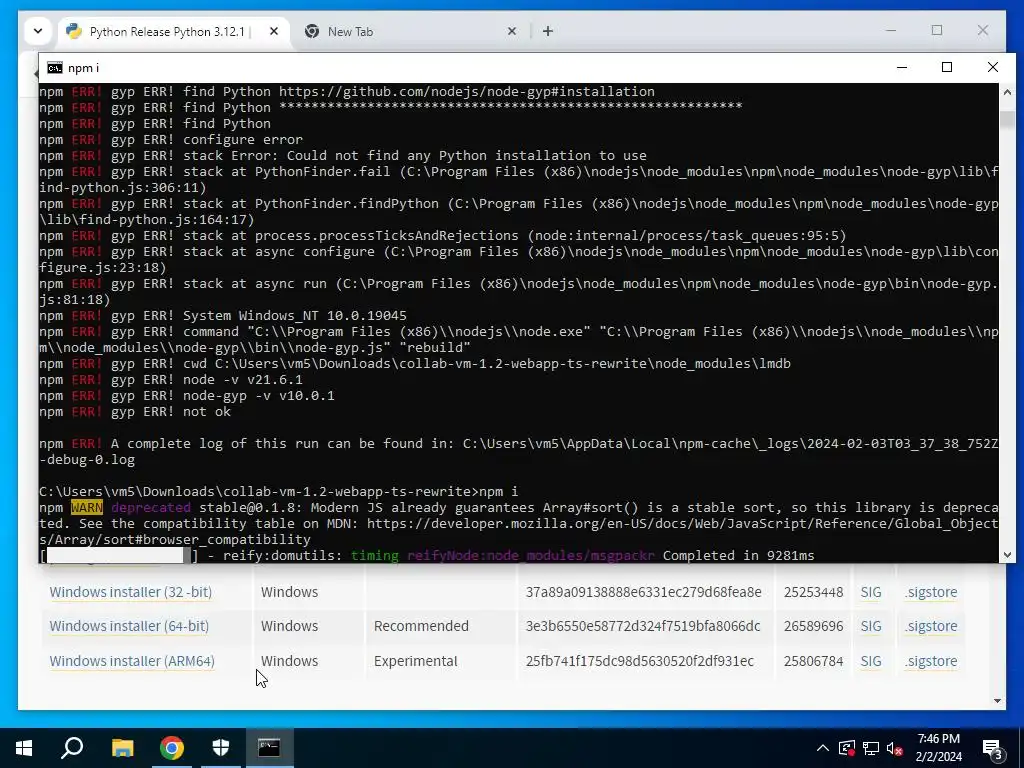Image resolution: width=1024 pixels, height=768 pixels.
Task: Switch to the New Tab tab
Action: [x=350, y=31]
